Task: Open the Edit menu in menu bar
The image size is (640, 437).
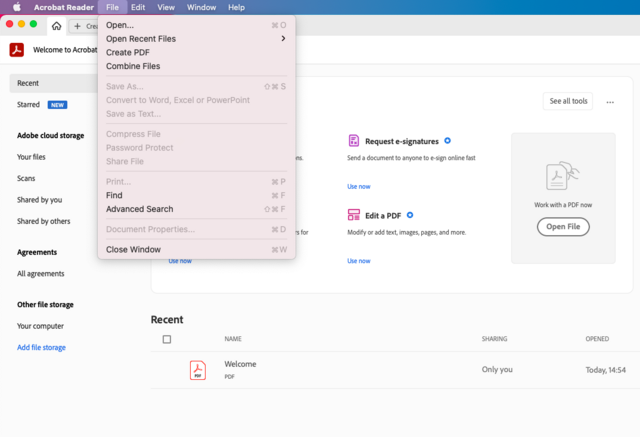Action: [x=138, y=7]
